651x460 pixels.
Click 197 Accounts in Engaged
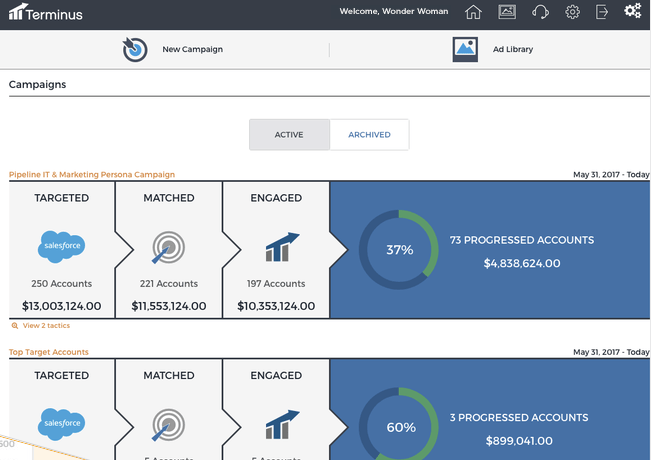pyautogui.click(x=276, y=284)
